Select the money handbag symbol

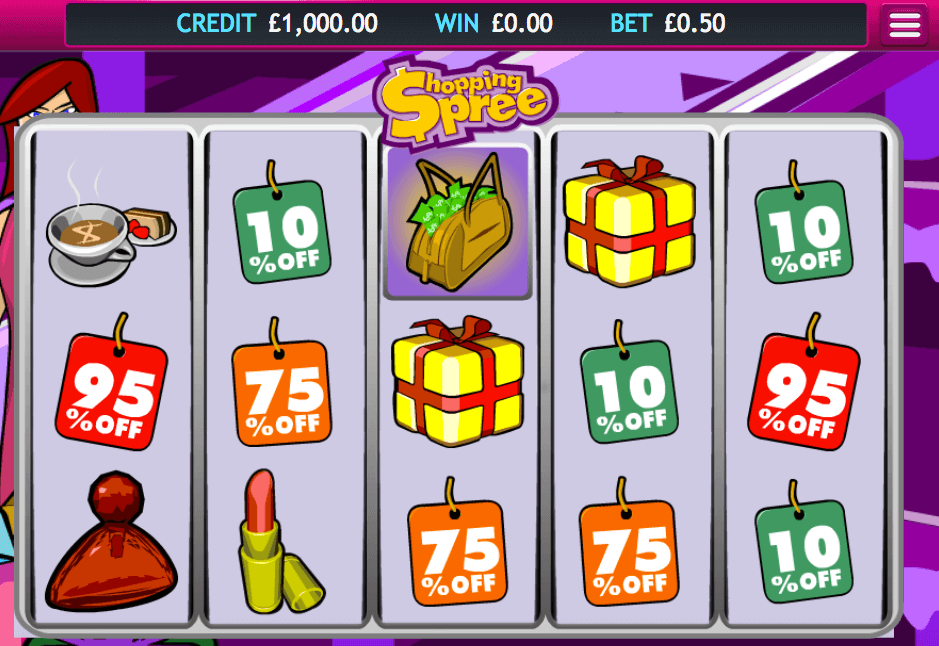tap(458, 222)
